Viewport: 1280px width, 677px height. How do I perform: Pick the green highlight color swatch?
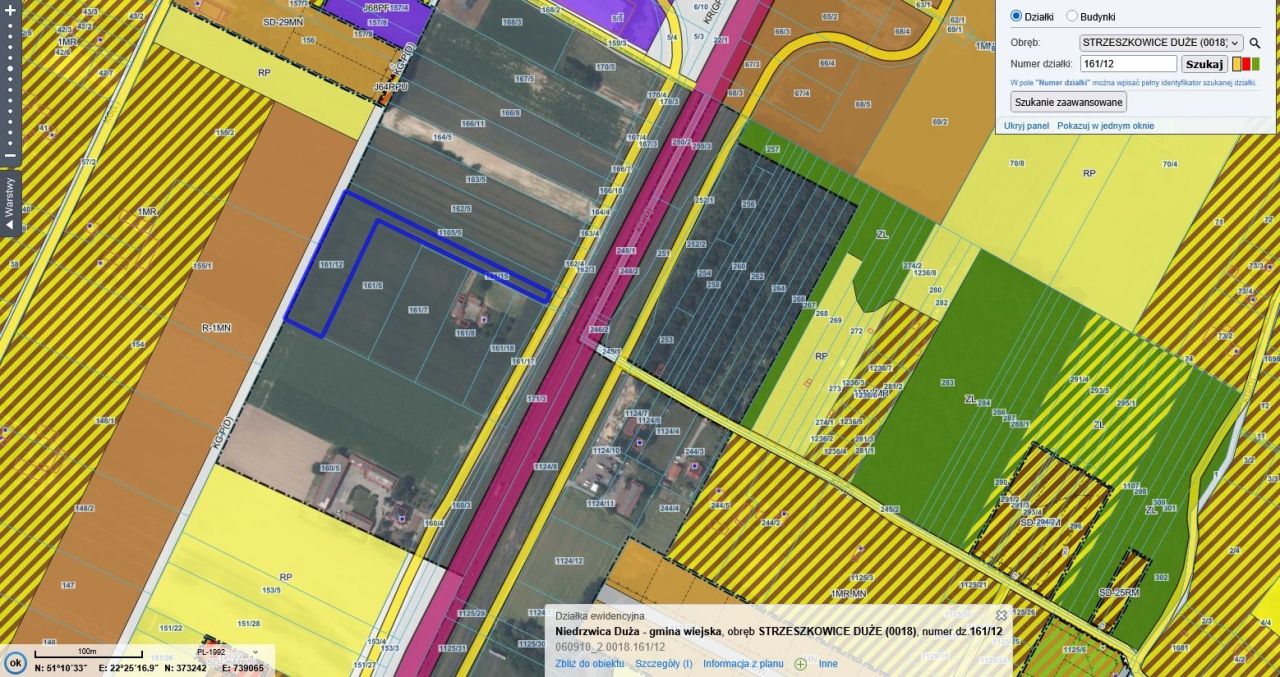pos(1255,64)
